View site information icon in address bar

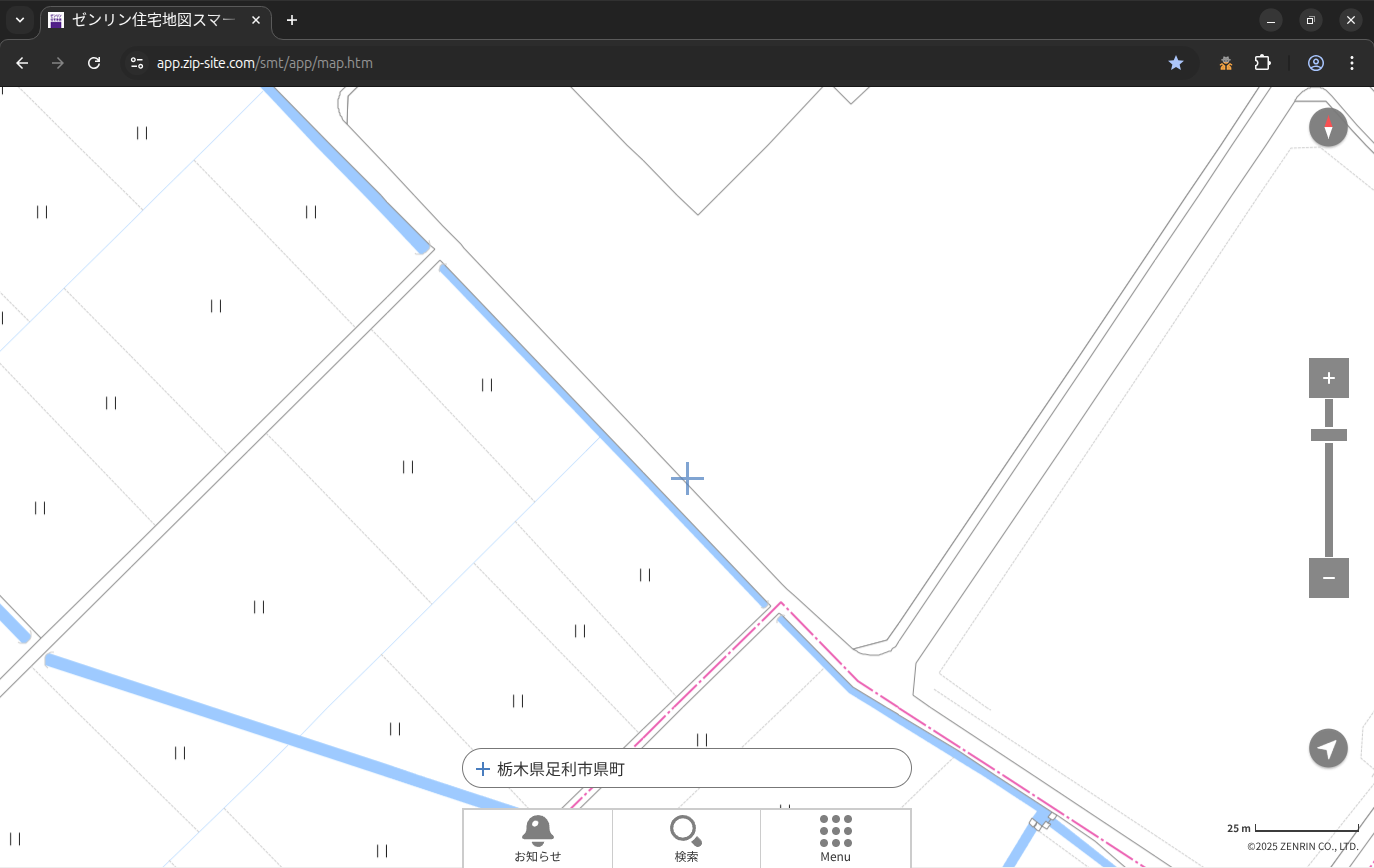pyautogui.click(x=137, y=63)
